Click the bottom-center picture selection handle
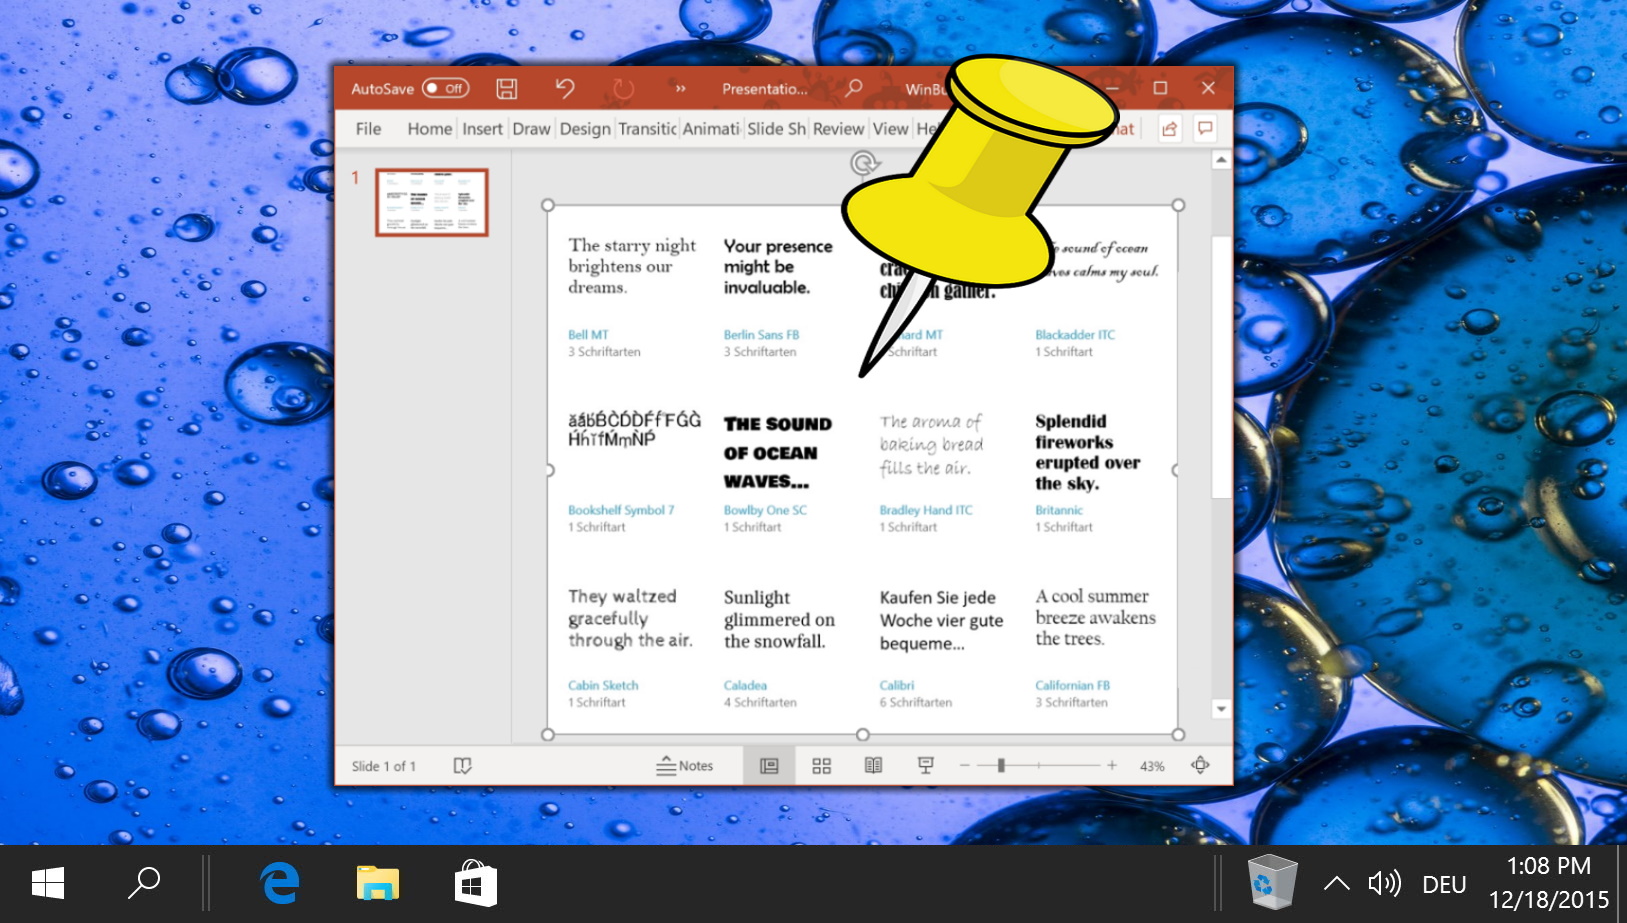 pyautogui.click(x=863, y=734)
